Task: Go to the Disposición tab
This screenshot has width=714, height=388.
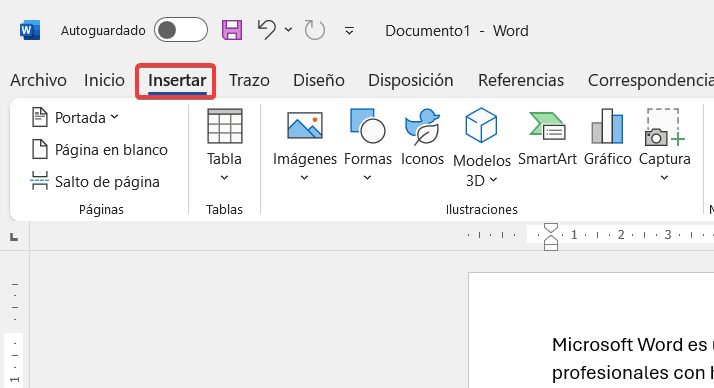Action: [x=411, y=80]
